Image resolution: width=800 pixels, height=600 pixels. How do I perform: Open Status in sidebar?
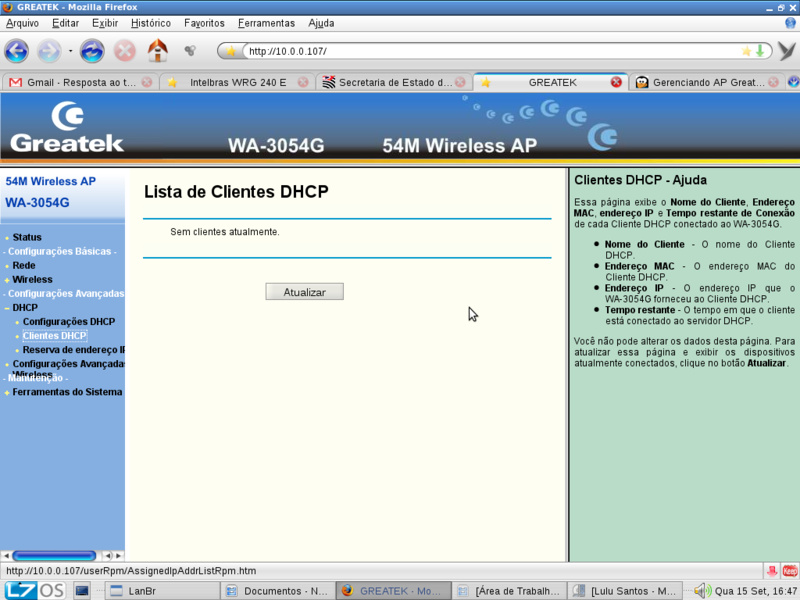pos(27,237)
